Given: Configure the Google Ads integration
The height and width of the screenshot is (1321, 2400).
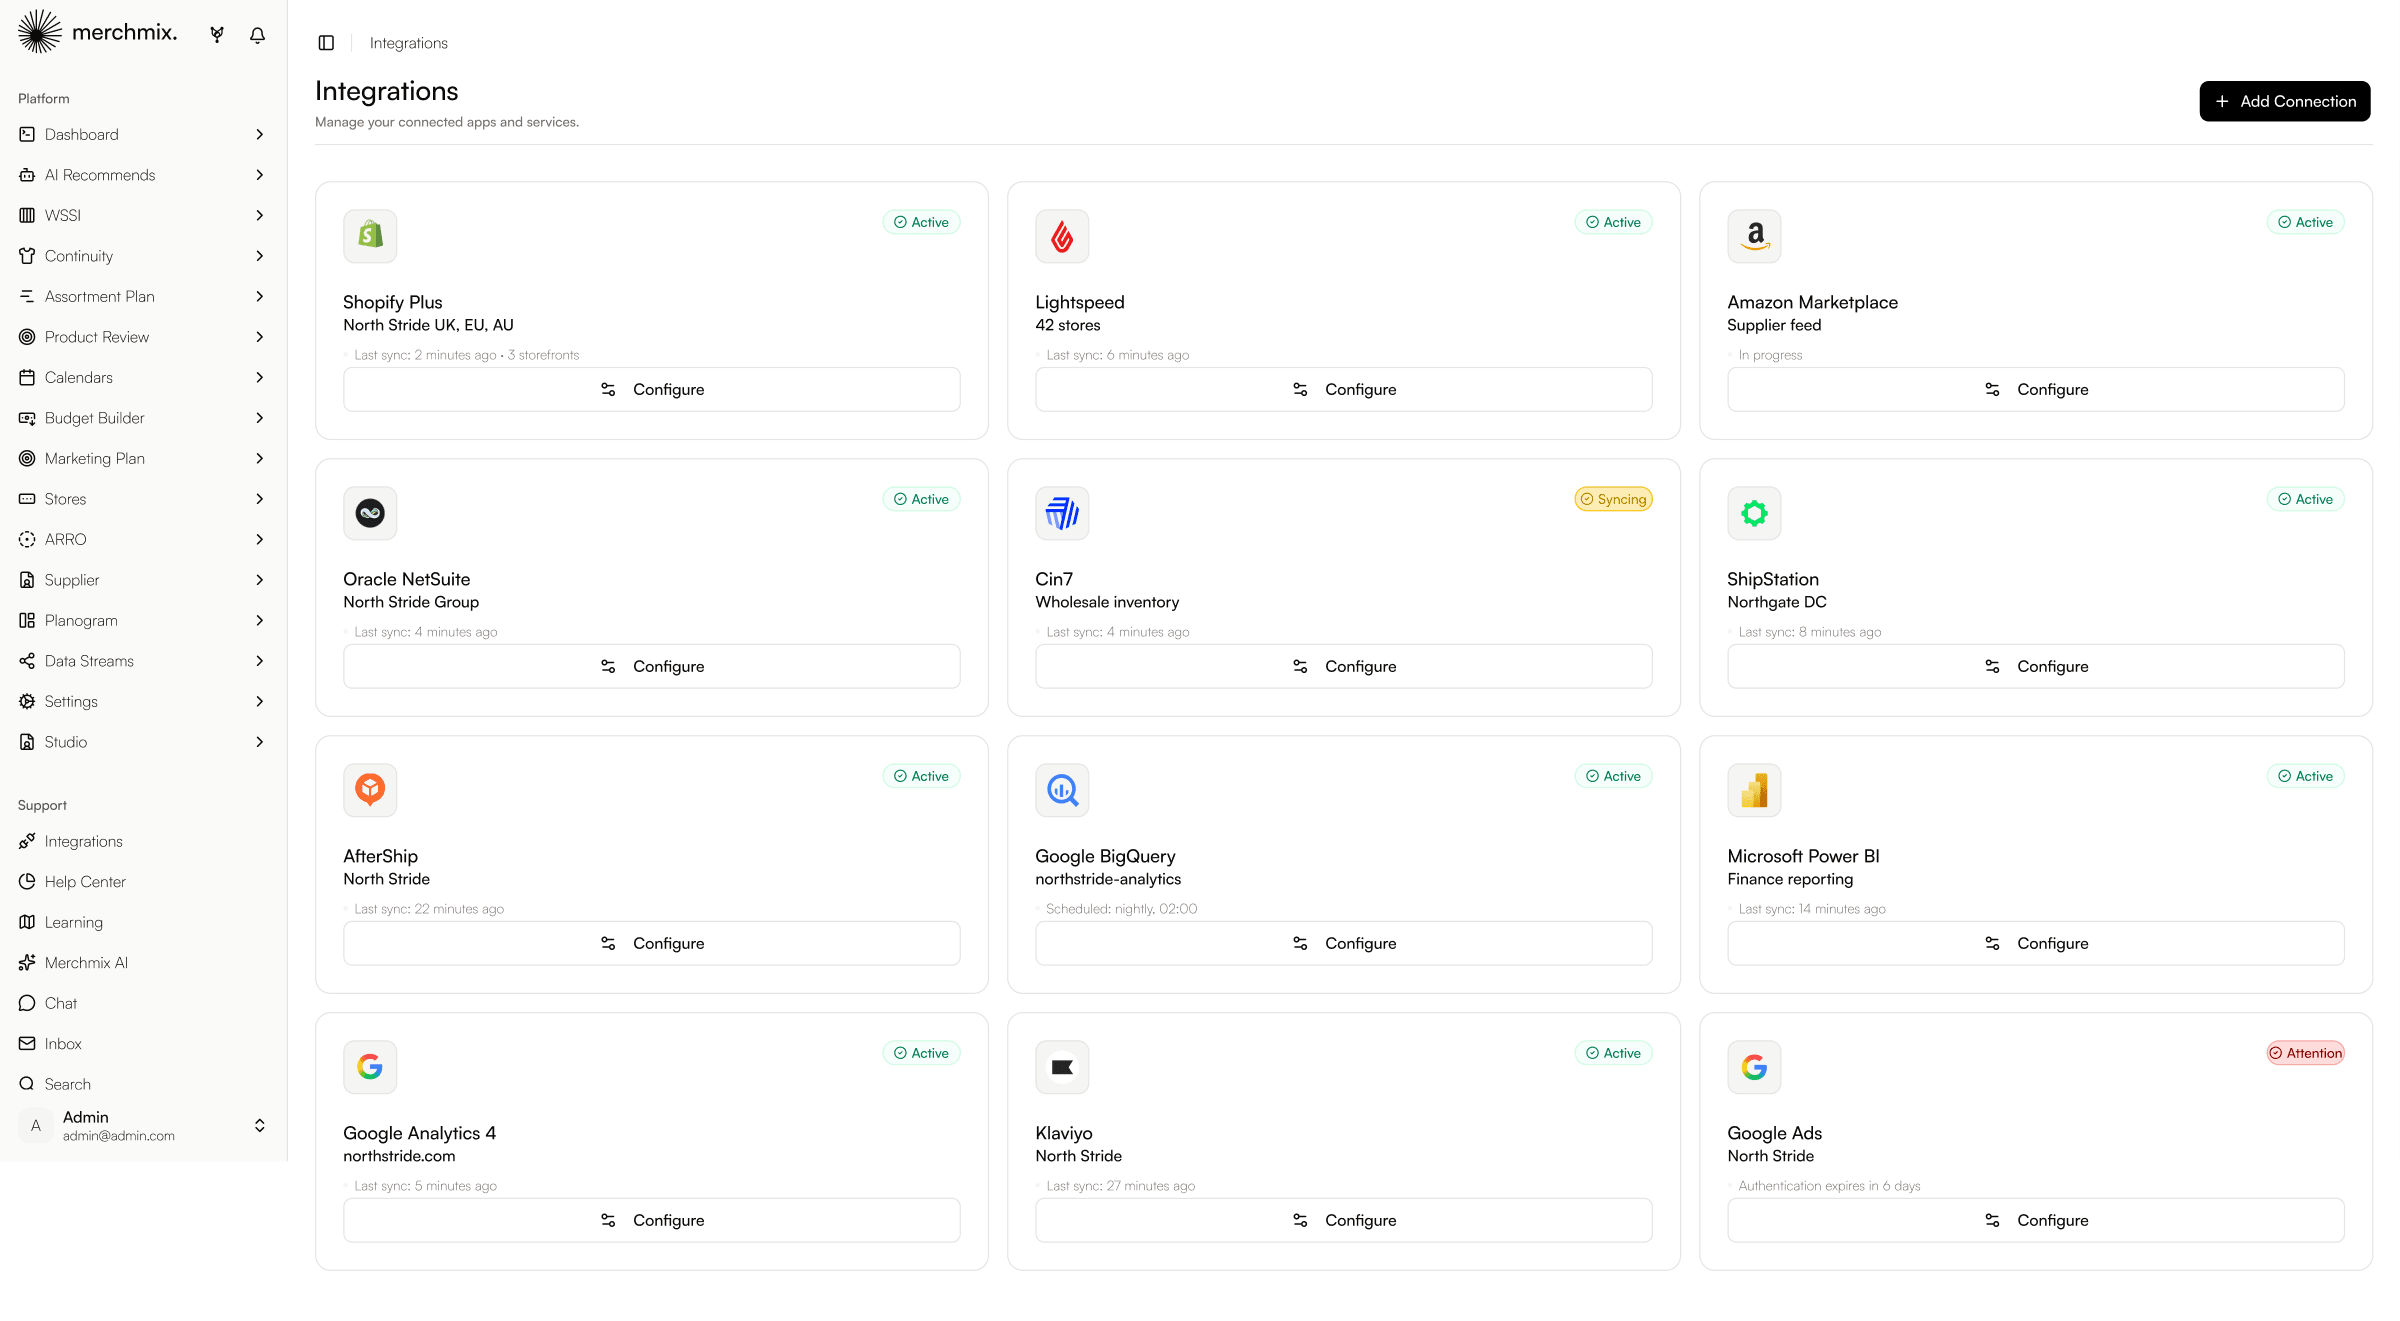Looking at the screenshot, I should pyautogui.click(x=2035, y=1220).
